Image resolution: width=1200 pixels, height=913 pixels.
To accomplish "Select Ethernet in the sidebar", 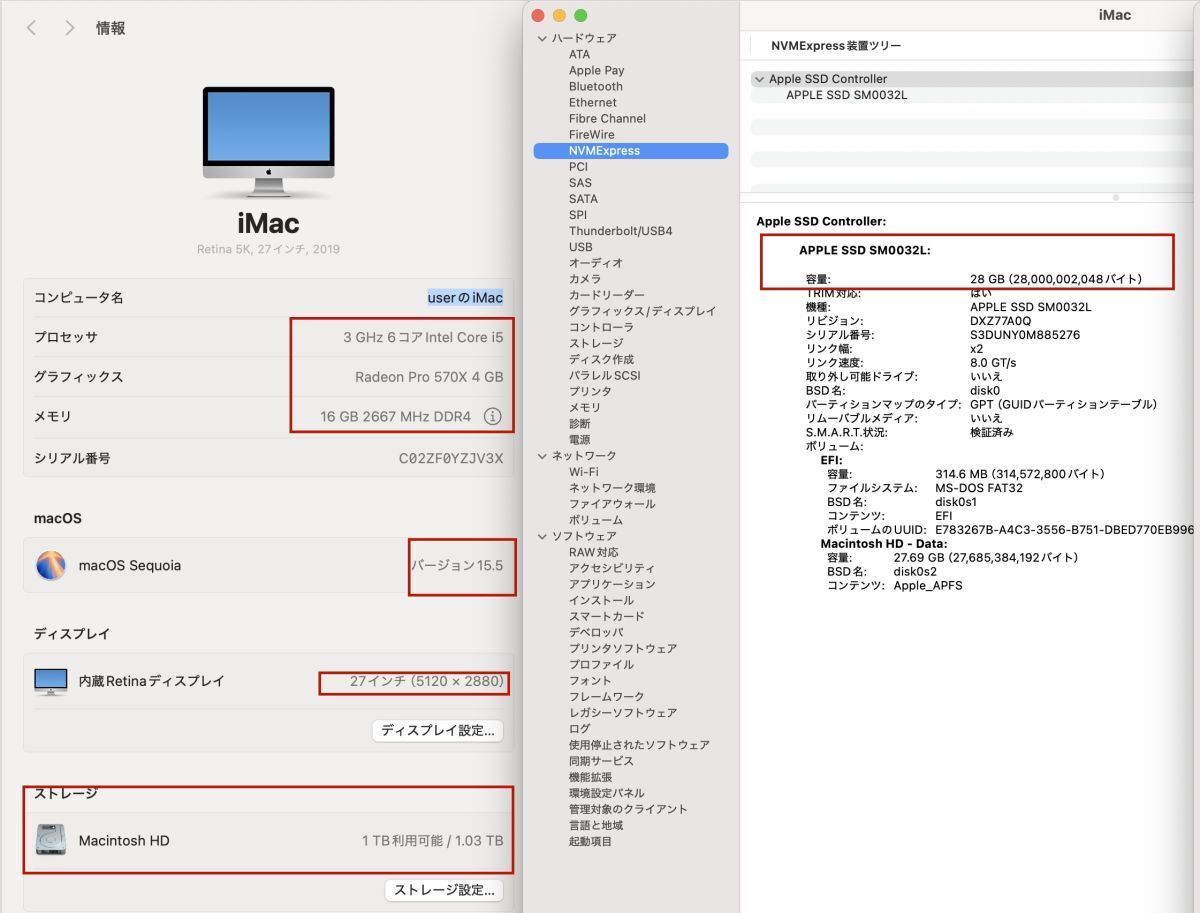I will point(593,102).
